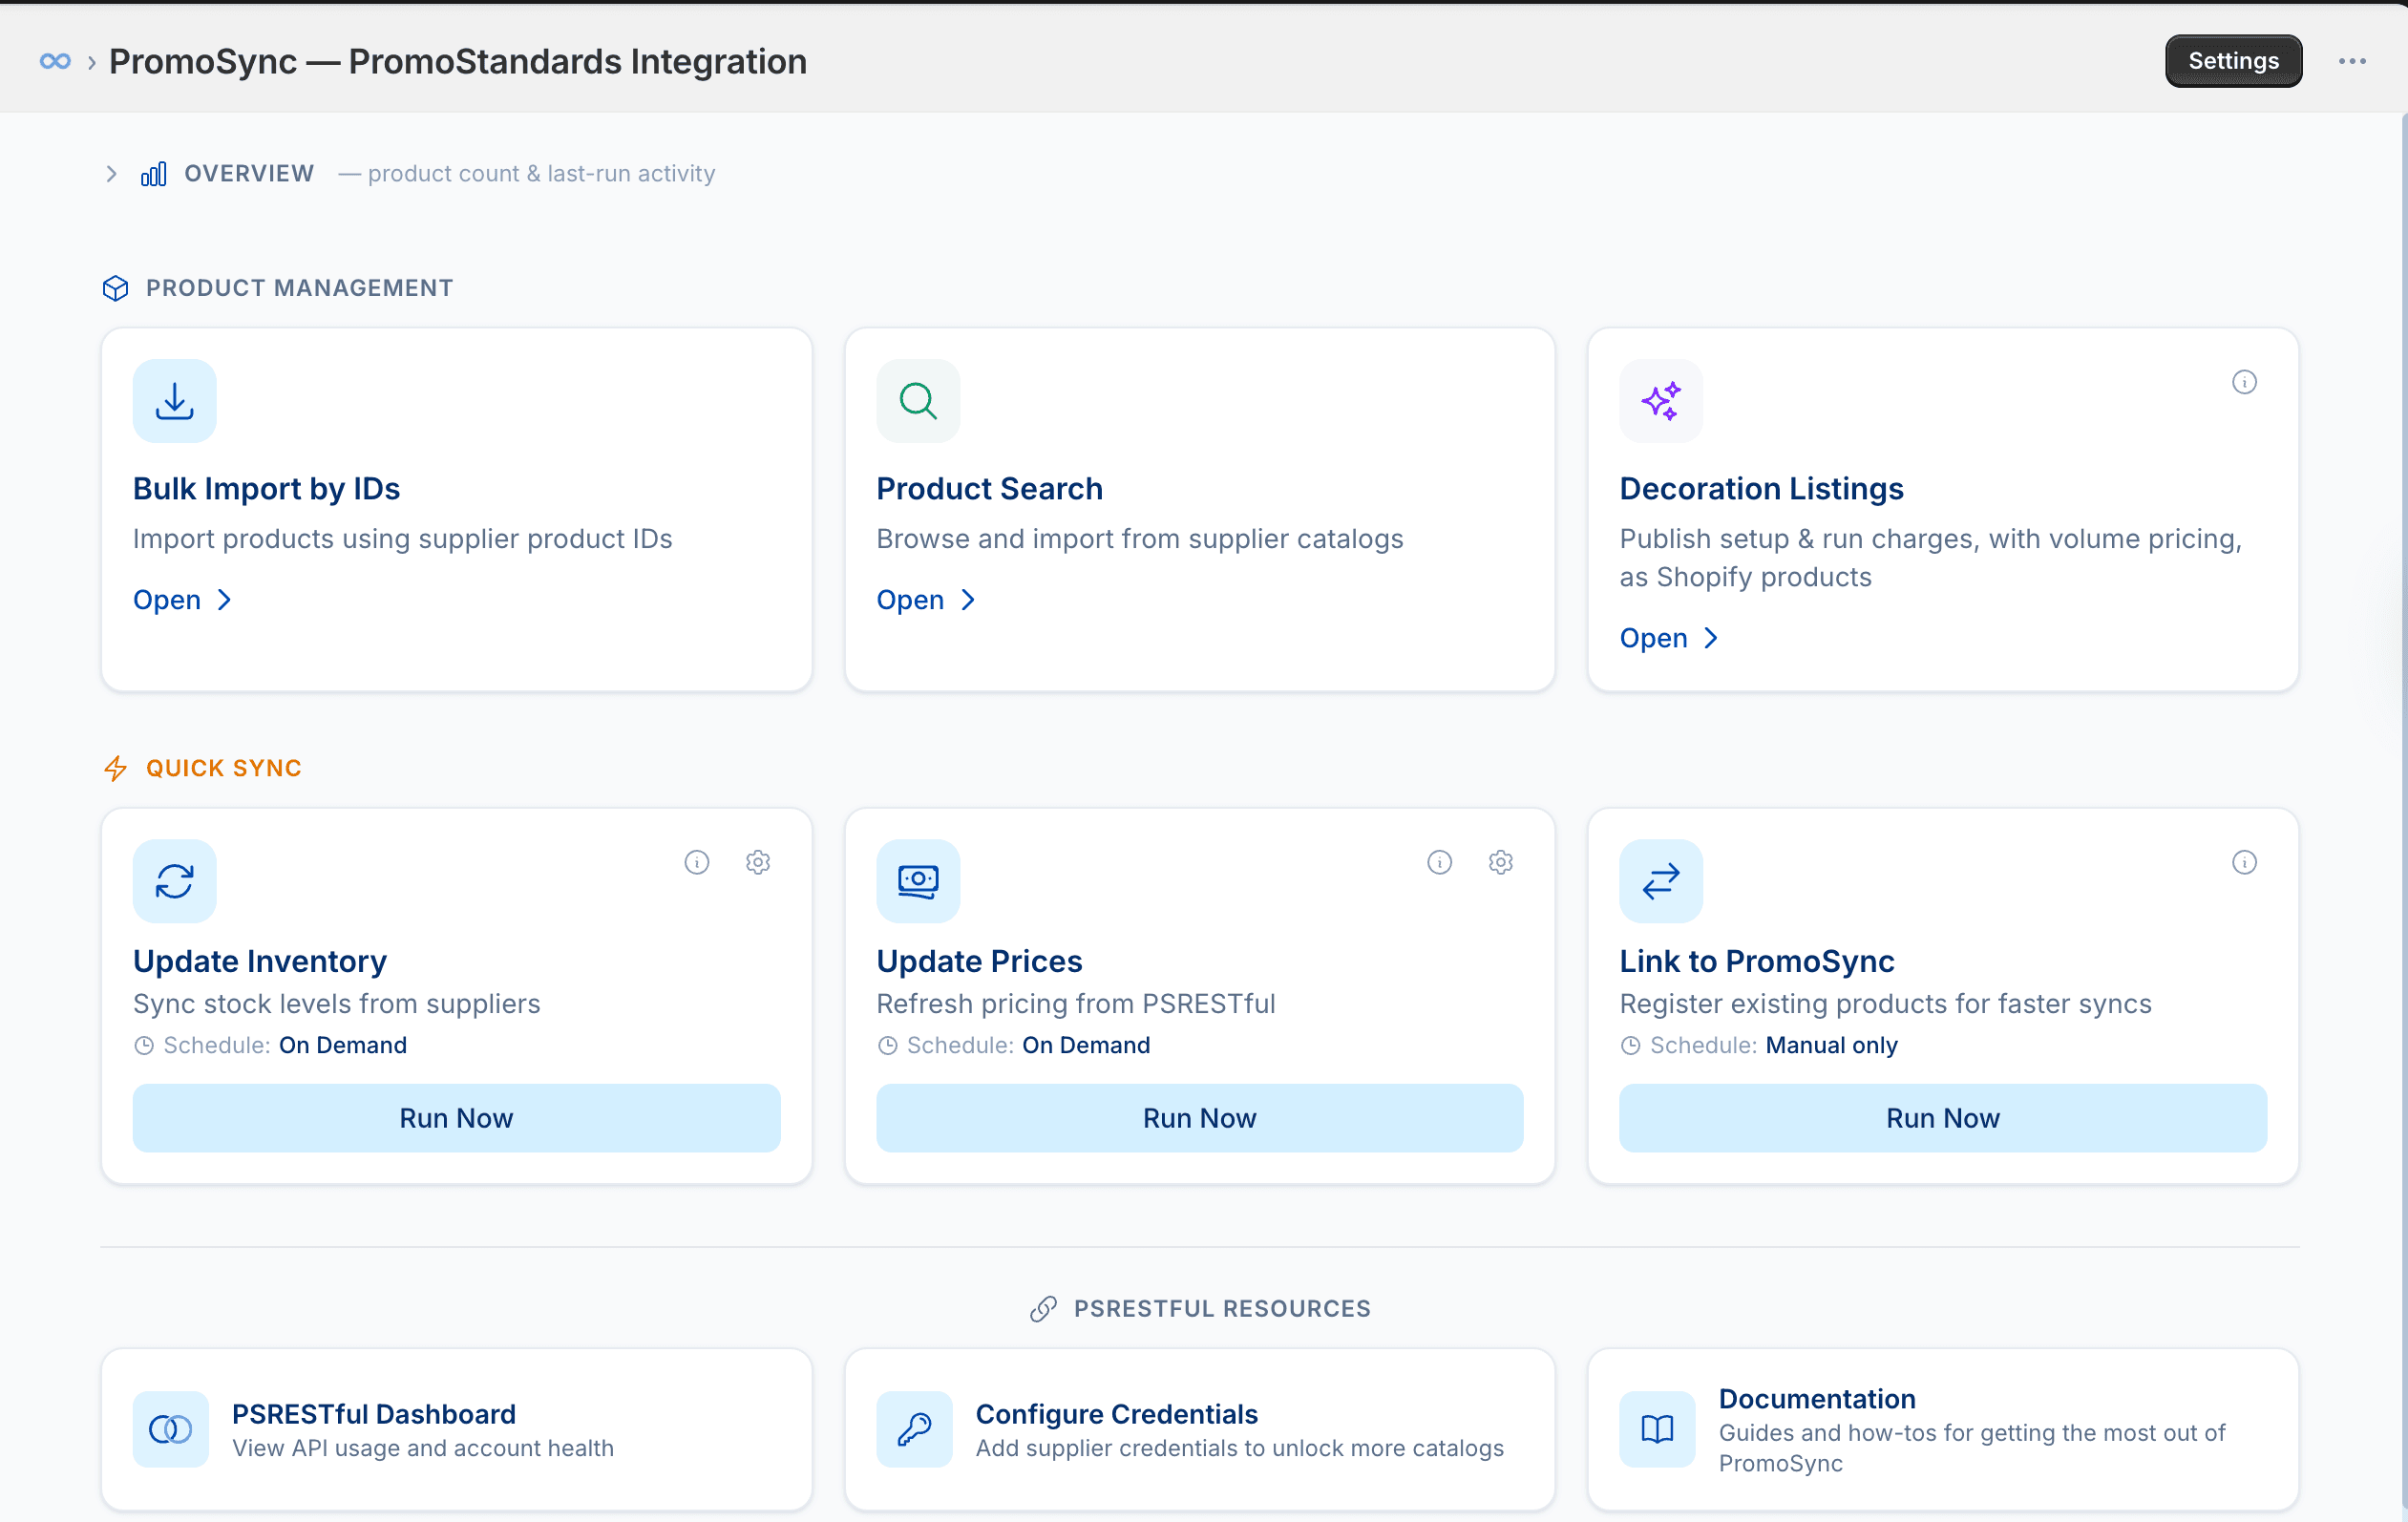The image size is (2408, 1522).
Task: Click the Overview bar chart icon
Action: pyautogui.click(x=153, y=174)
